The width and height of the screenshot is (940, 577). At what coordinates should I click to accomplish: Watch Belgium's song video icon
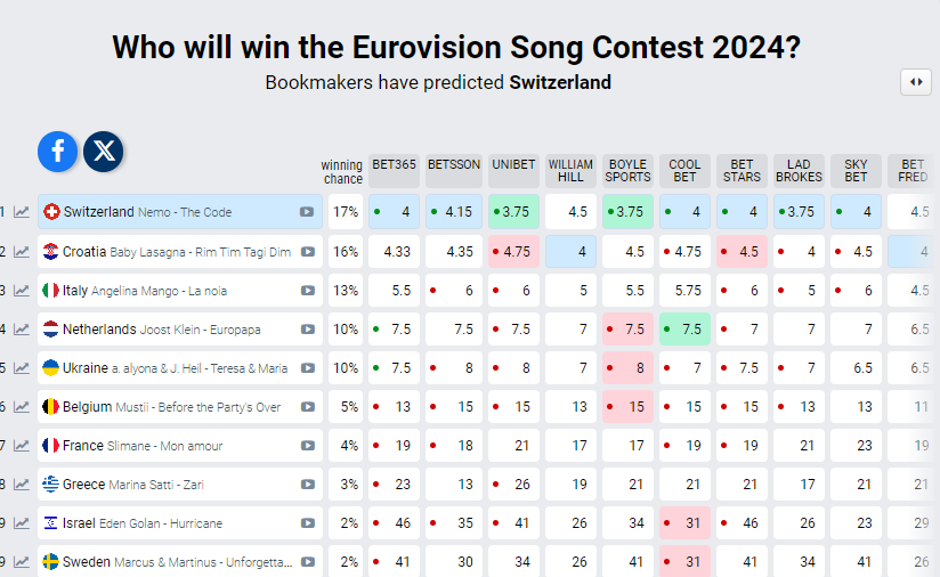tap(307, 407)
